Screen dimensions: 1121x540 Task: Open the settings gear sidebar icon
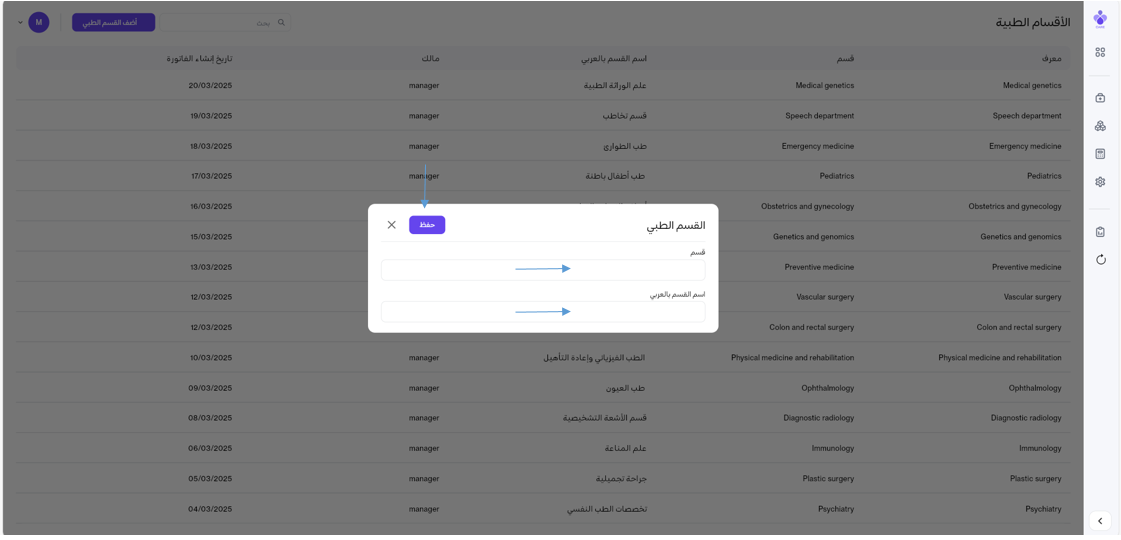click(x=1100, y=182)
